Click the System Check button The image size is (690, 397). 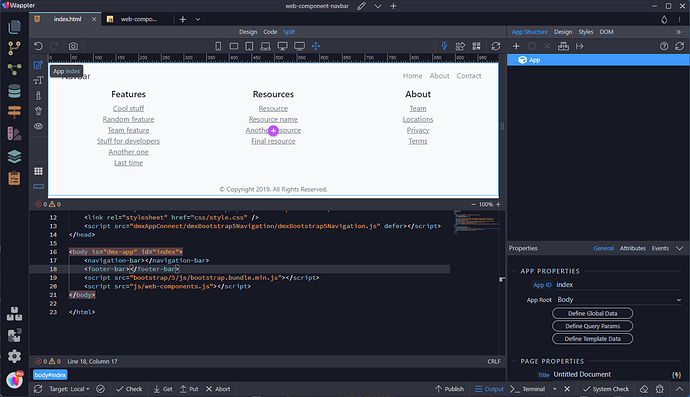[606, 389]
